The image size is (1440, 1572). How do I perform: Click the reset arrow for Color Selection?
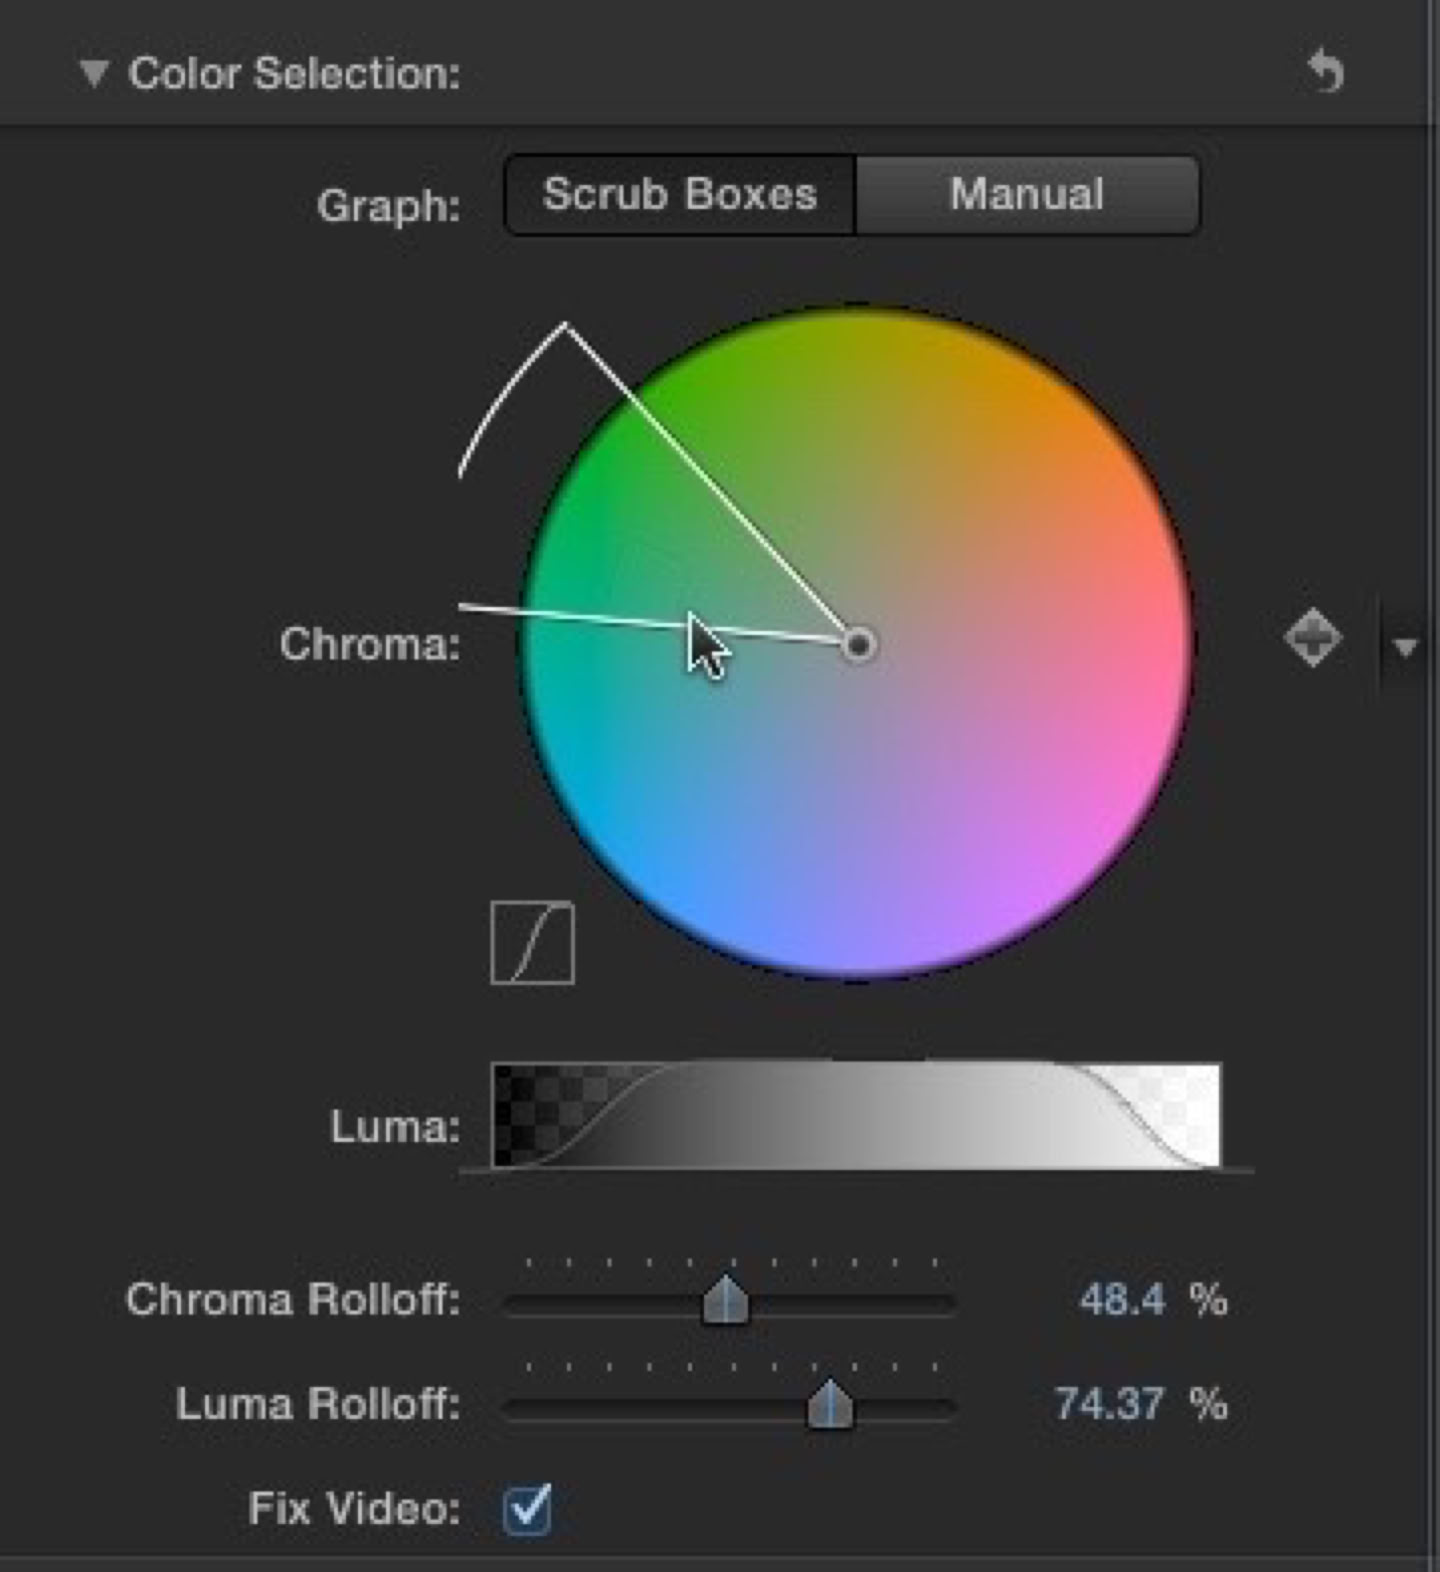pos(1326,72)
